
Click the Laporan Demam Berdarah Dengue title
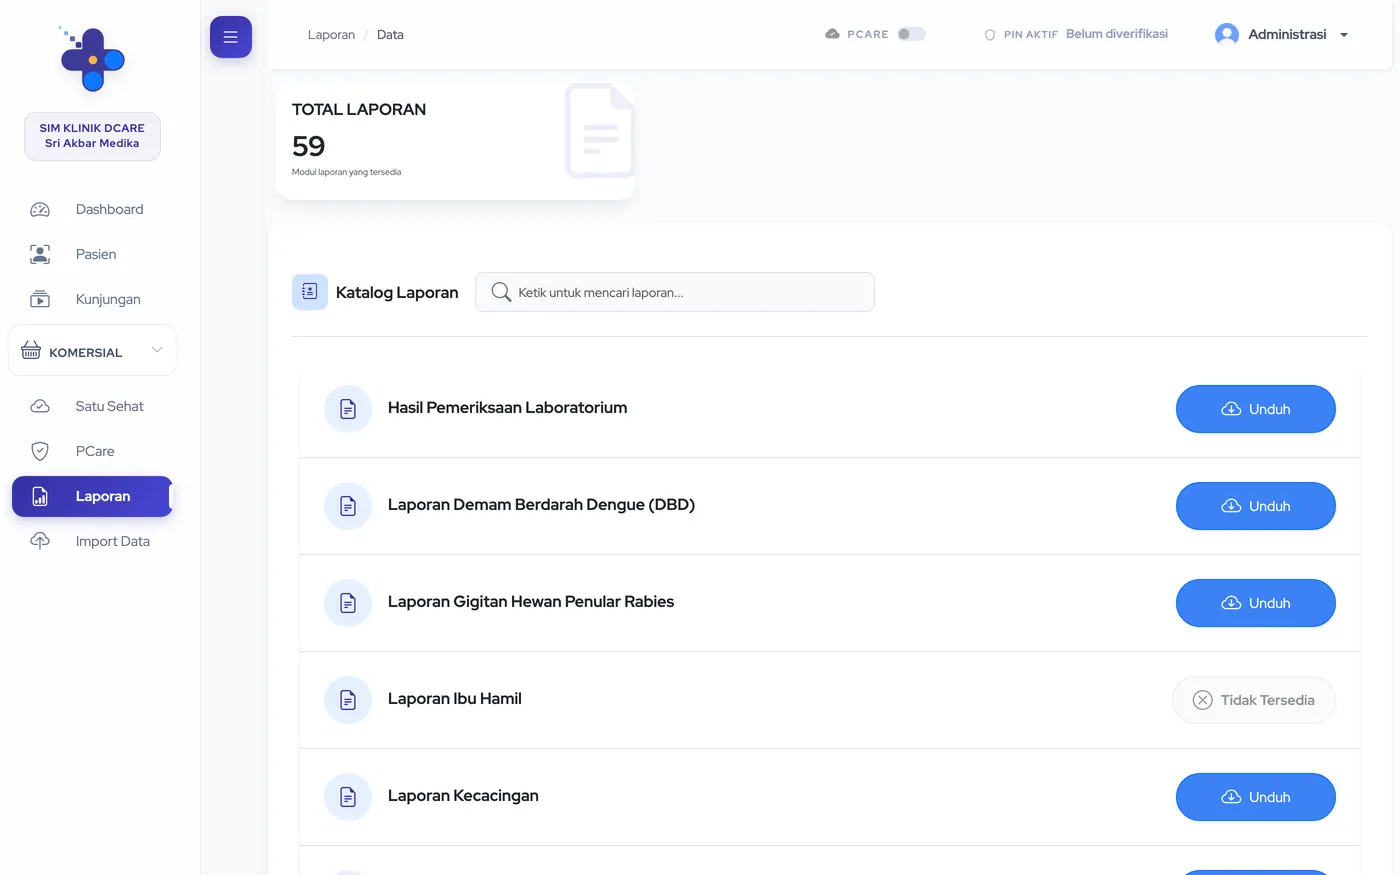click(x=541, y=505)
